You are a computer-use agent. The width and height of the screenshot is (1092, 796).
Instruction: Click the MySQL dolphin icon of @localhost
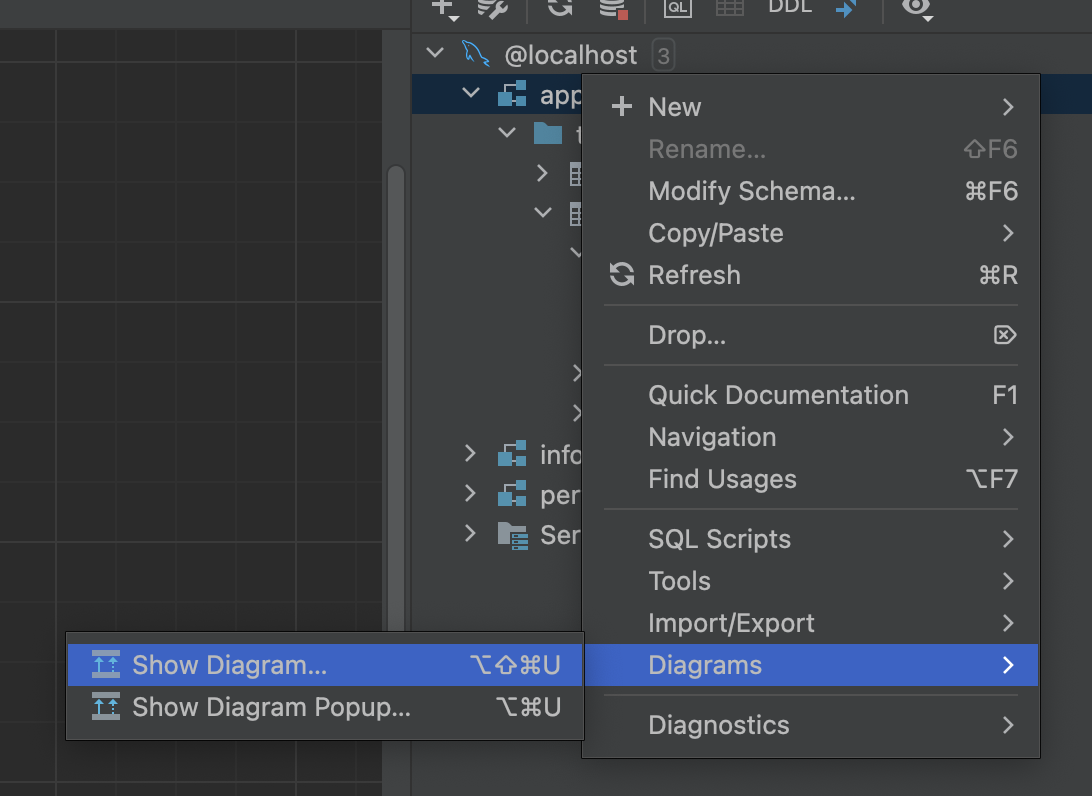[x=476, y=54]
